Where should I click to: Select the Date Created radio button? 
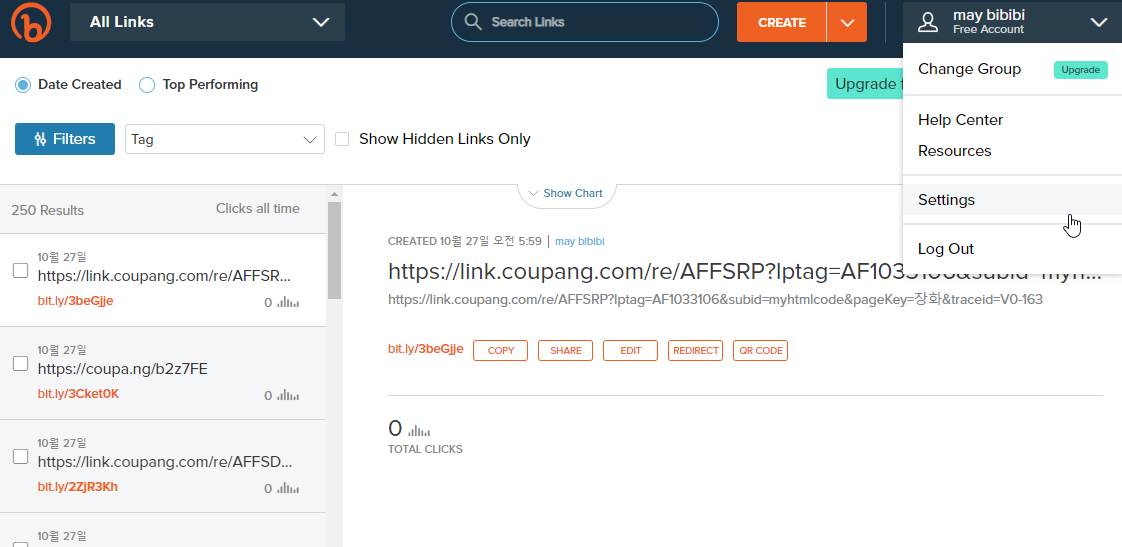click(x=23, y=84)
